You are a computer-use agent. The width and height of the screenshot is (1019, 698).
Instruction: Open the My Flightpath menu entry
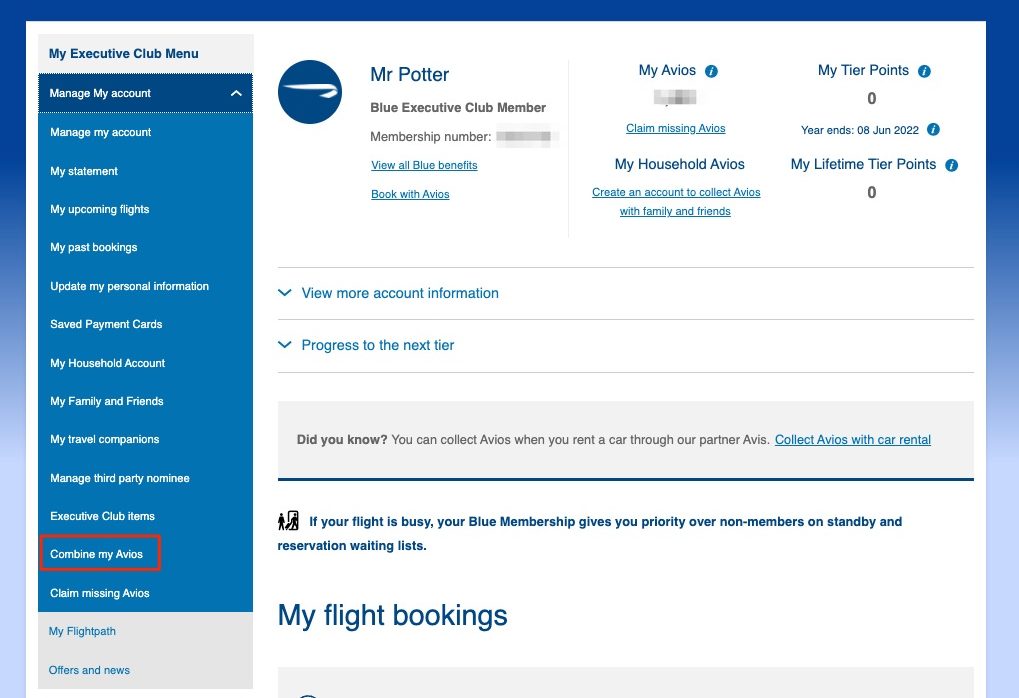point(82,631)
